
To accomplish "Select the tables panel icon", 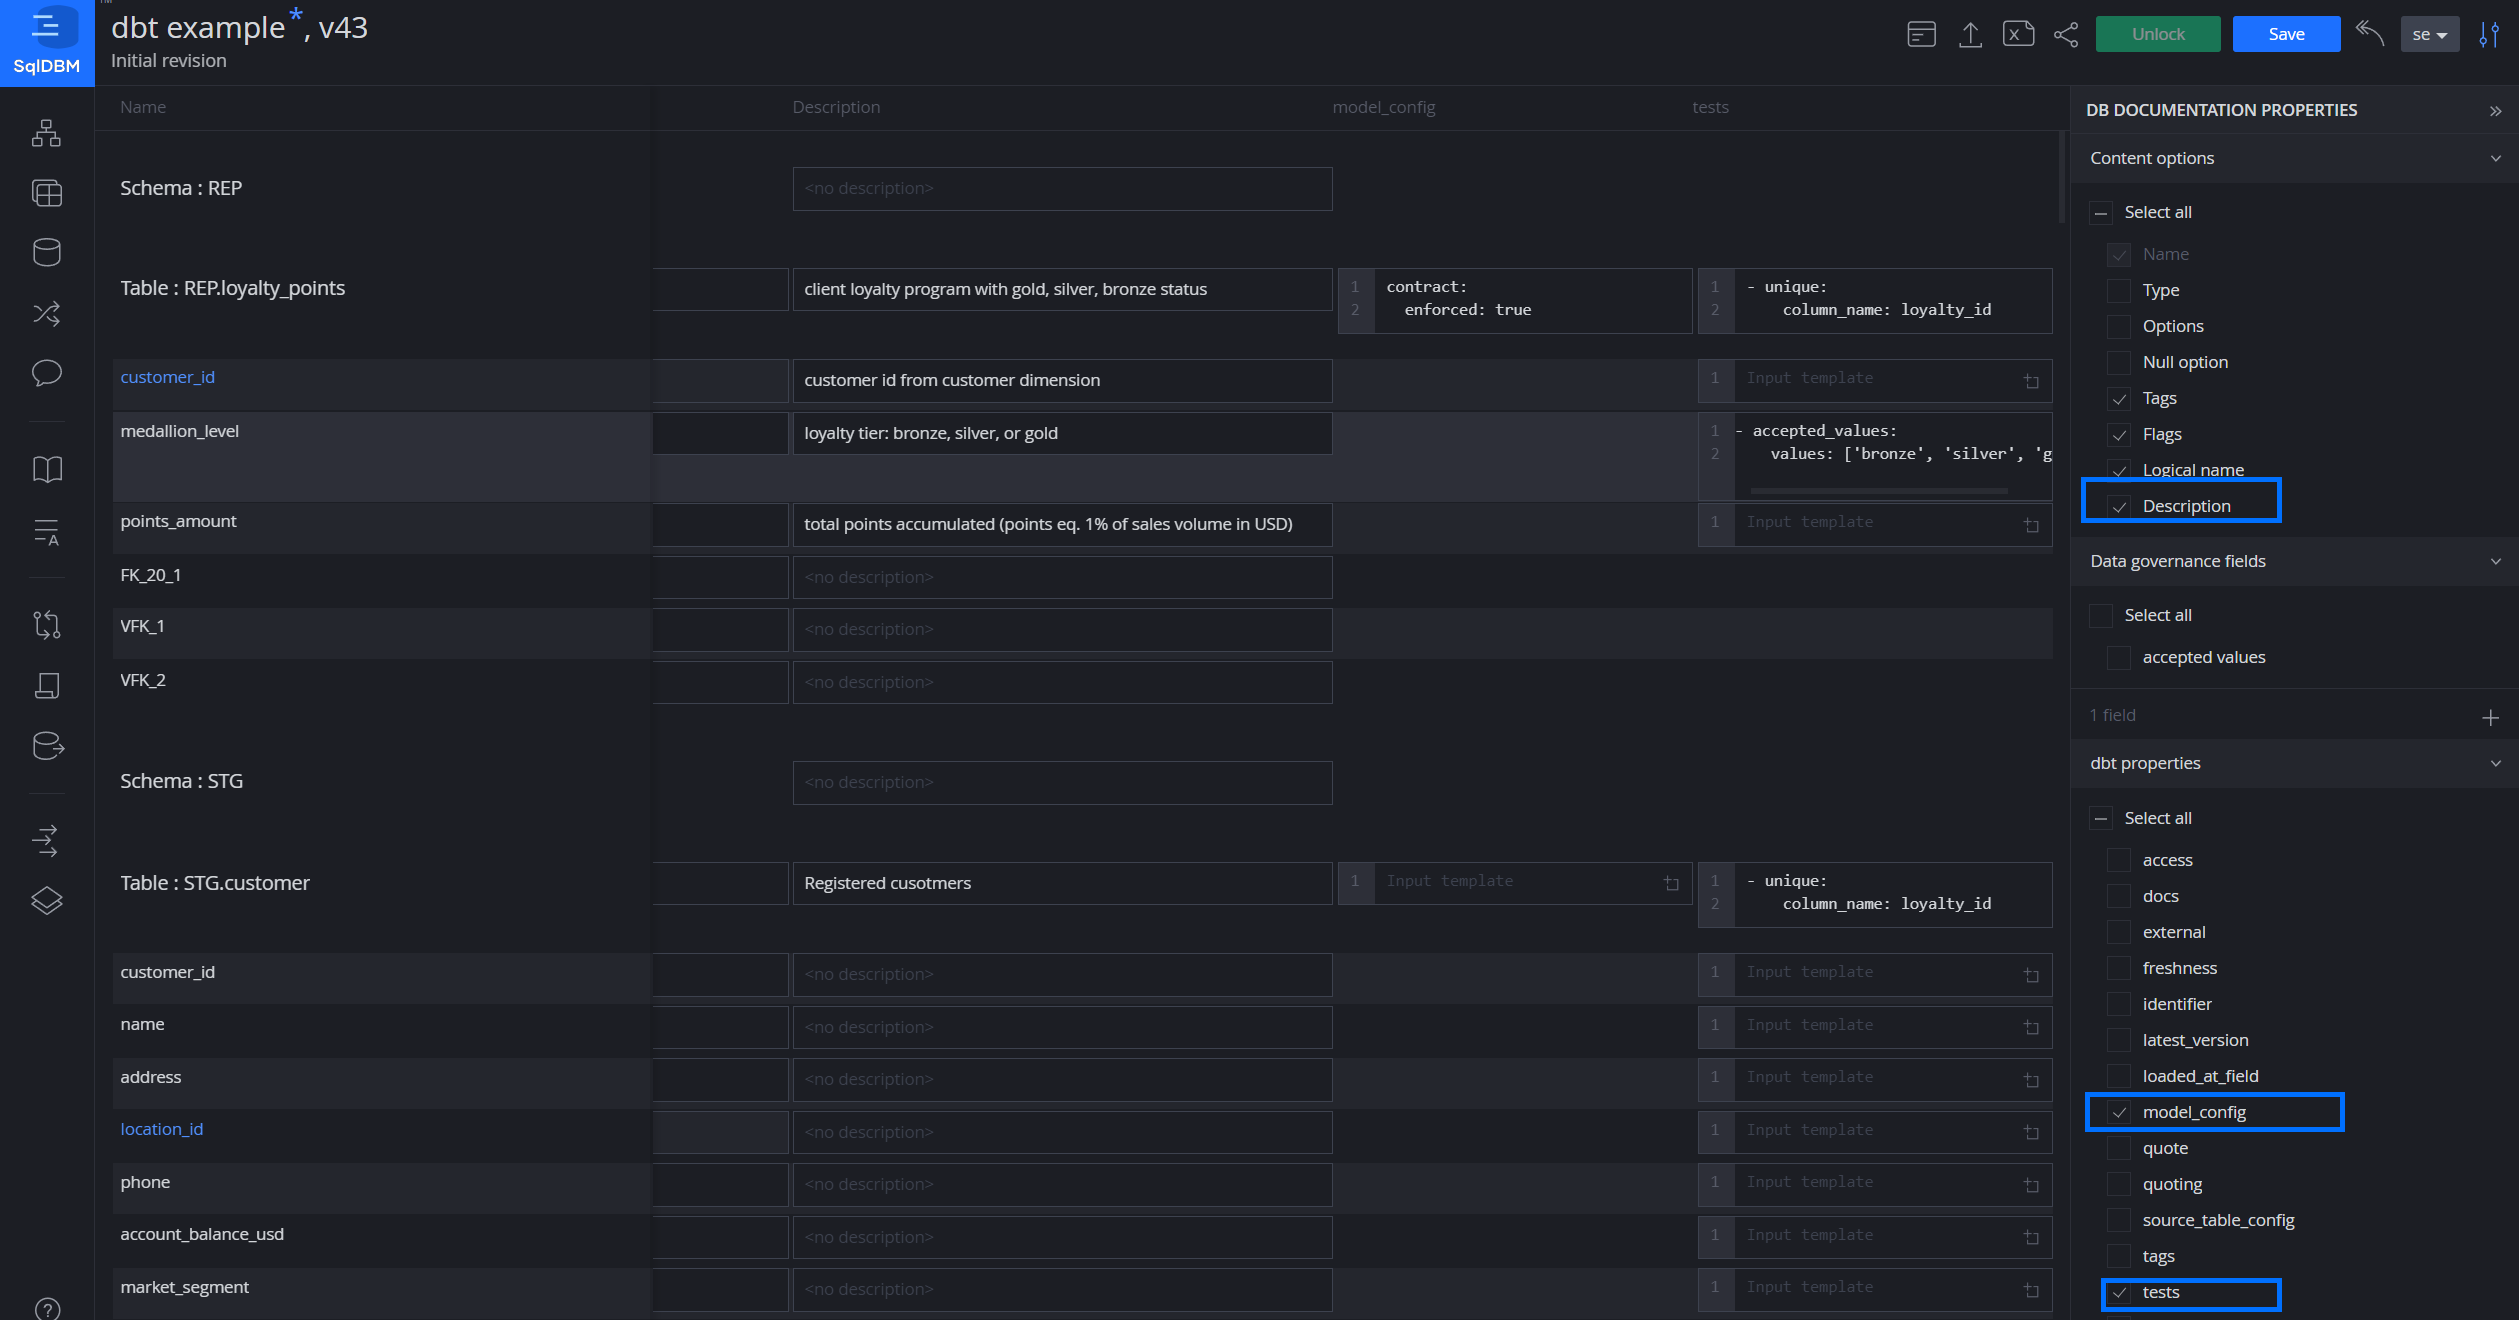I will point(47,193).
